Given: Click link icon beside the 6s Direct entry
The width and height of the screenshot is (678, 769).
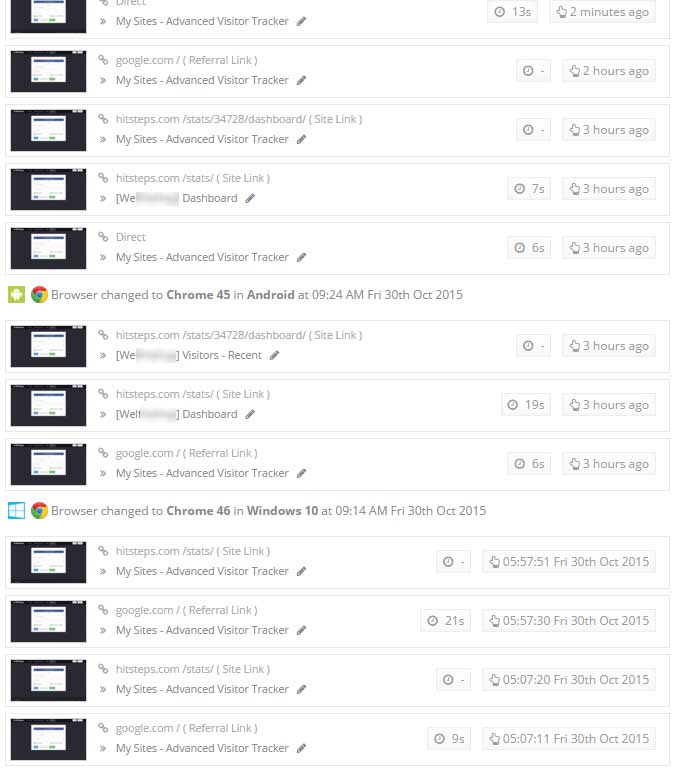Looking at the screenshot, I should [x=103, y=237].
